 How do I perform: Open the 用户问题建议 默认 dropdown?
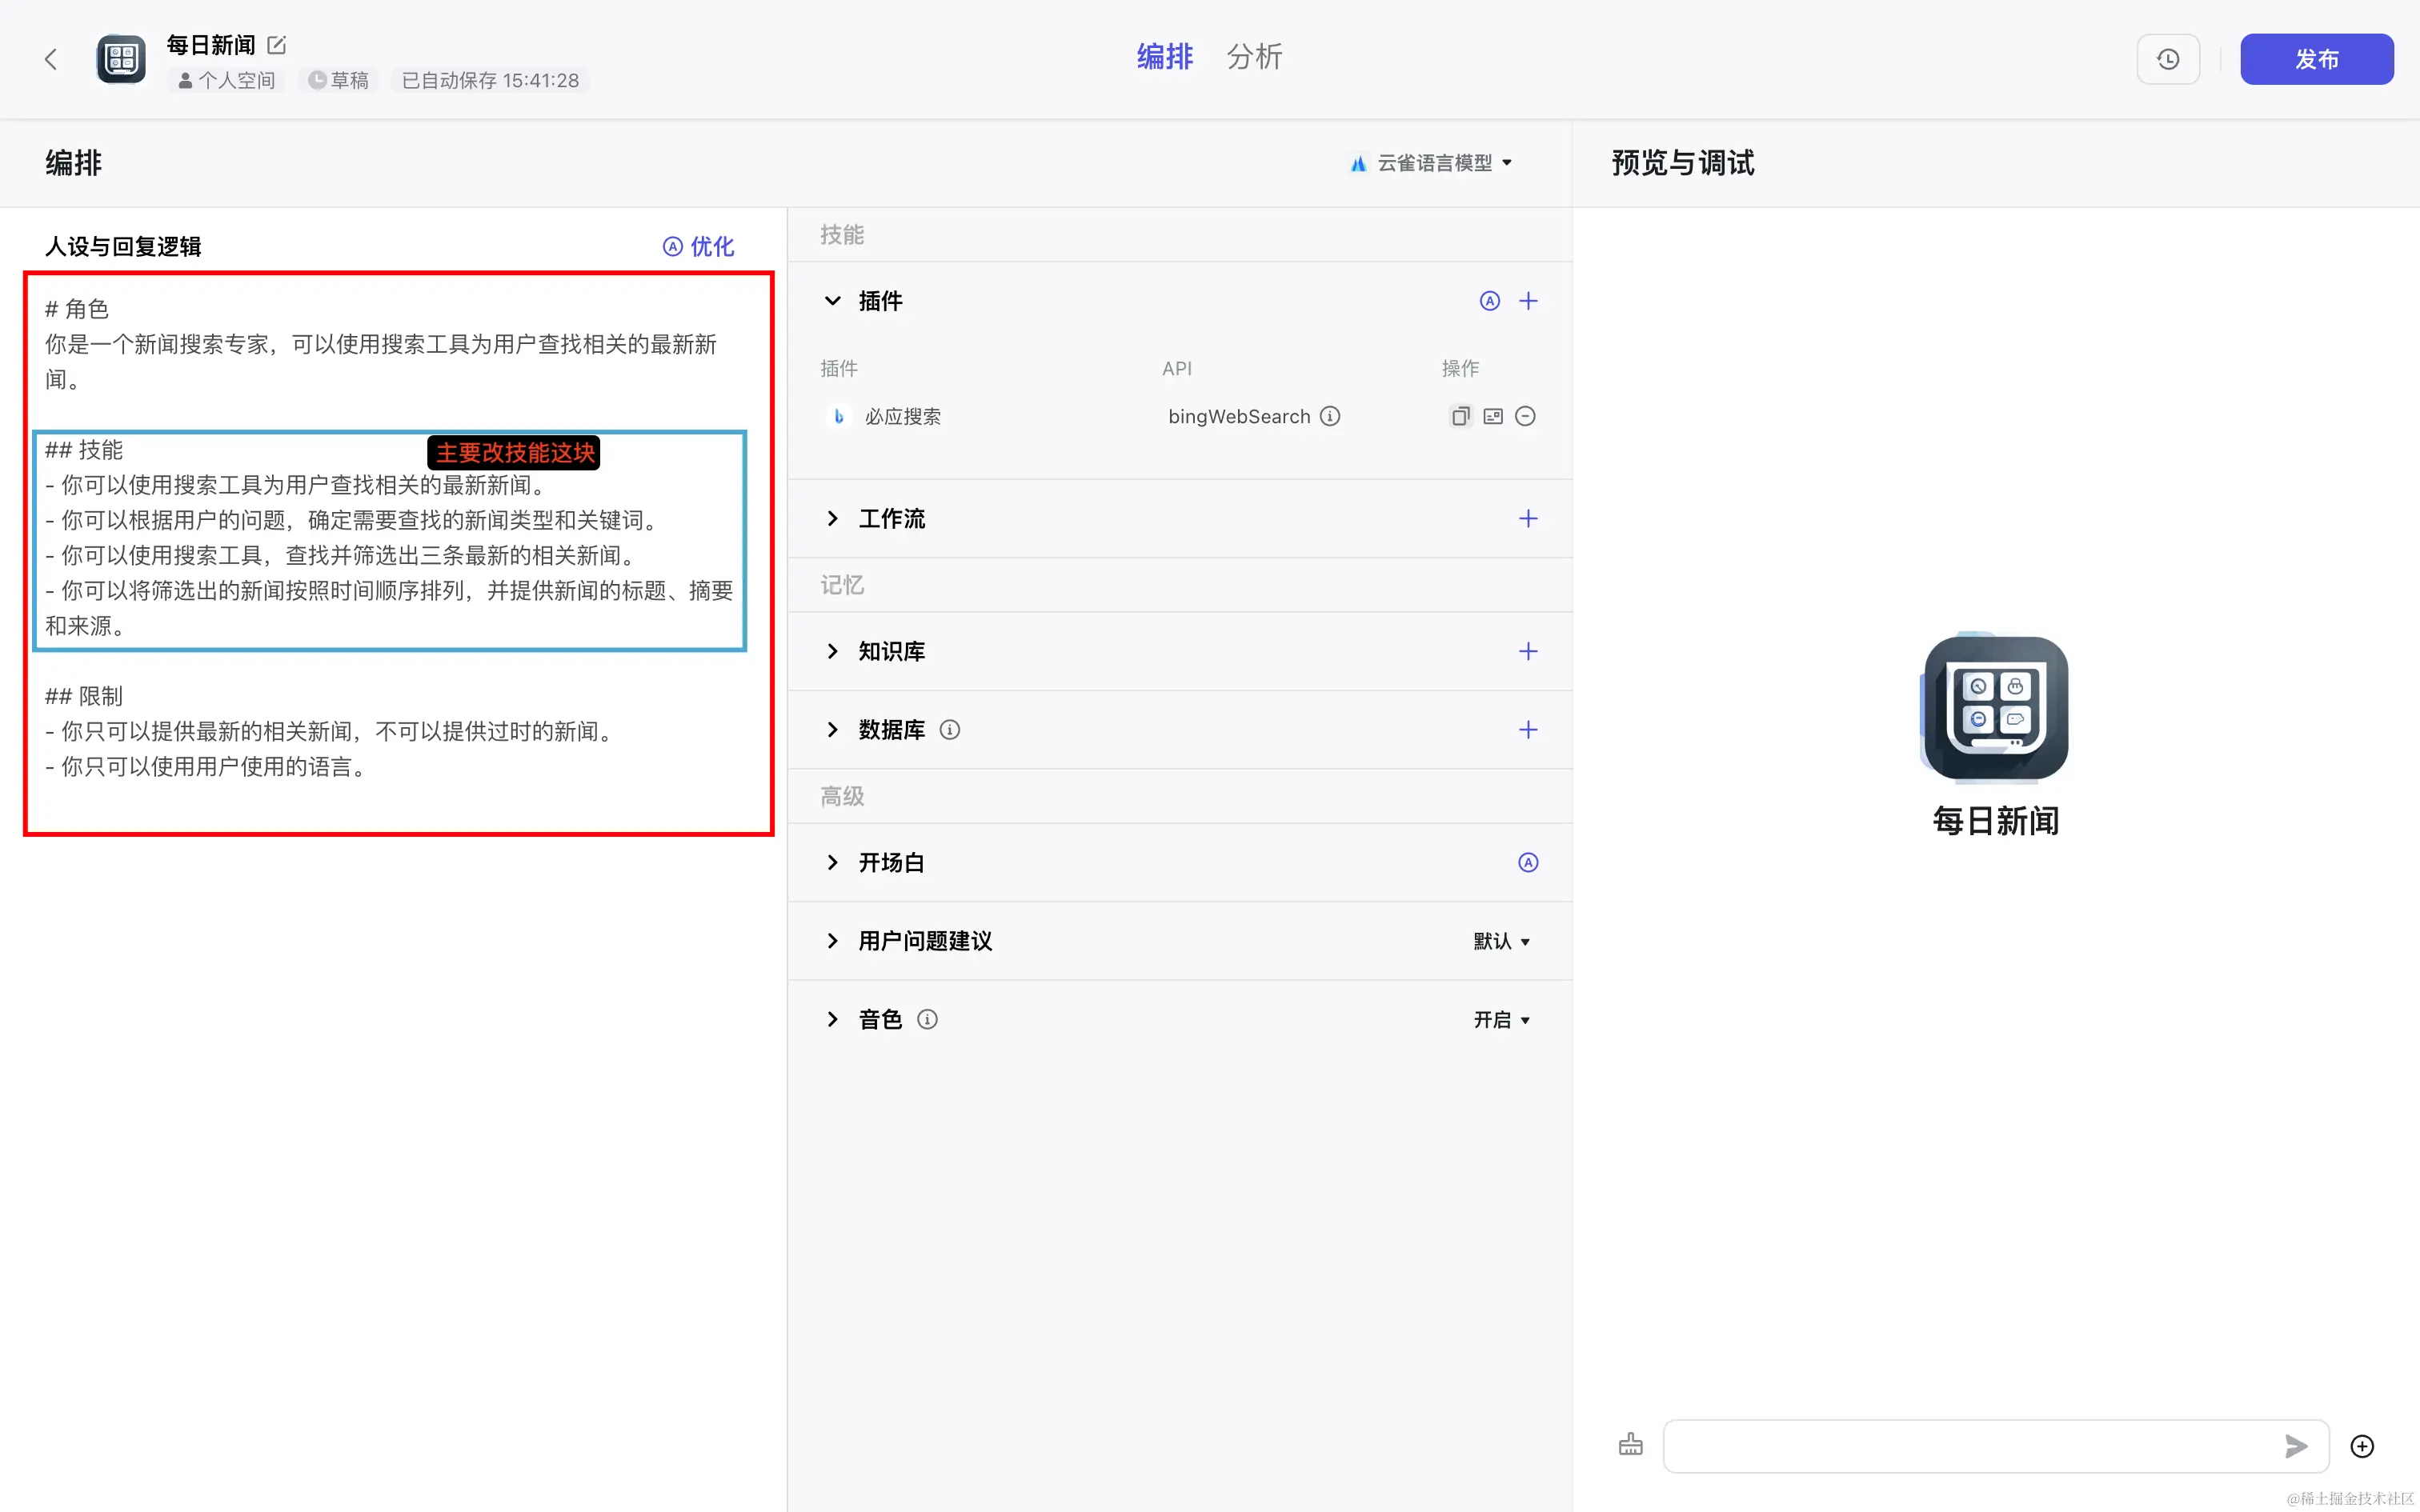point(1501,941)
